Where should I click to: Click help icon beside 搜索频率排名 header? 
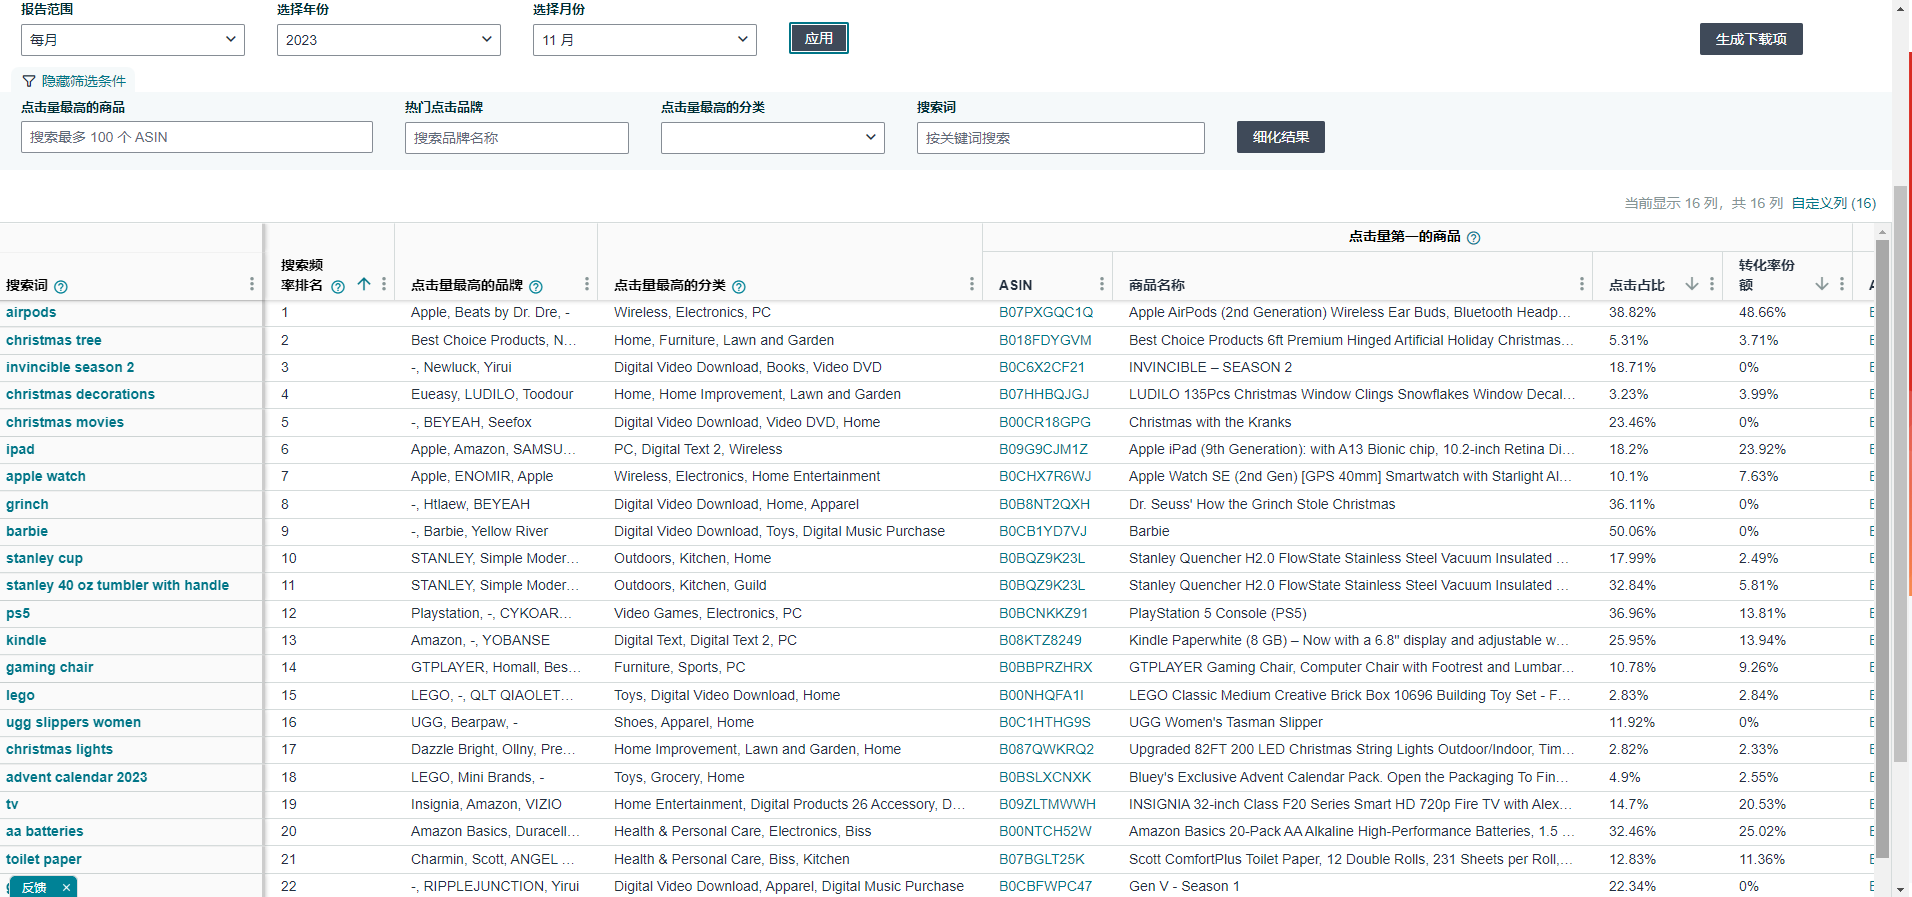point(338,287)
